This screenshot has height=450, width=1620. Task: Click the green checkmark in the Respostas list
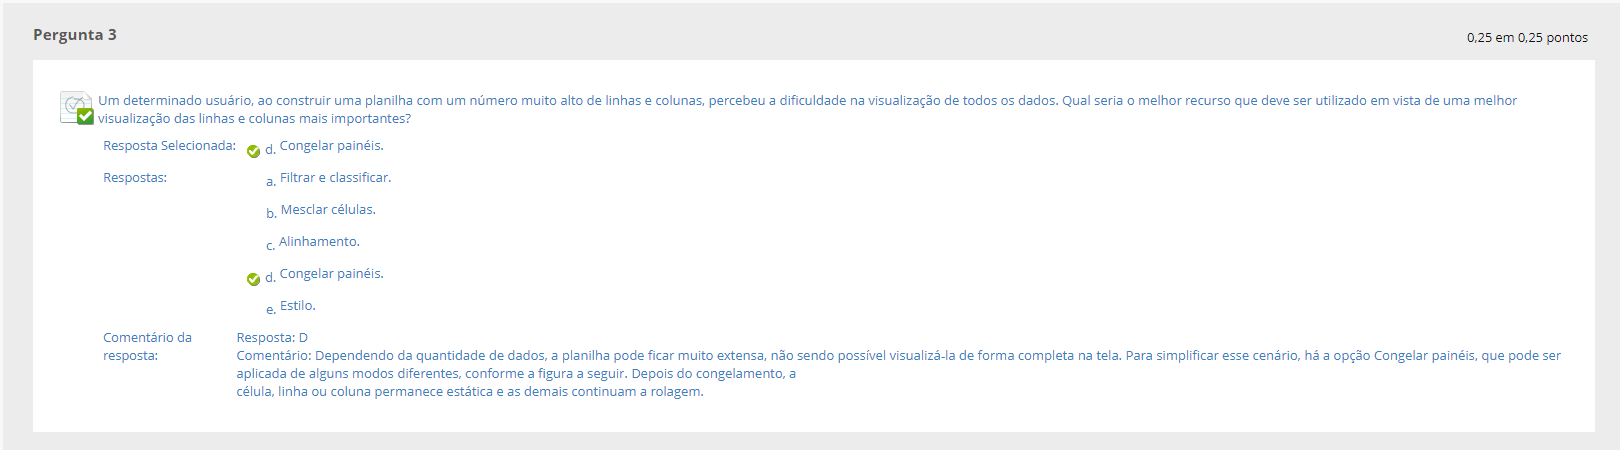click(254, 279)
